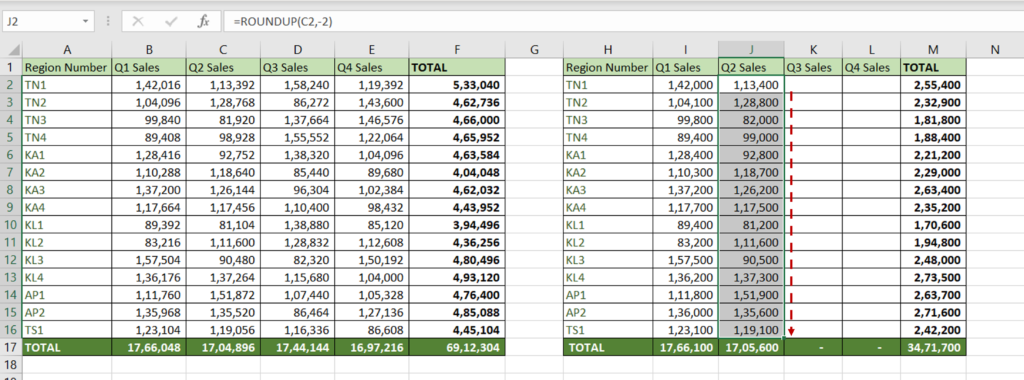Select column A header

tap(67, 50)
